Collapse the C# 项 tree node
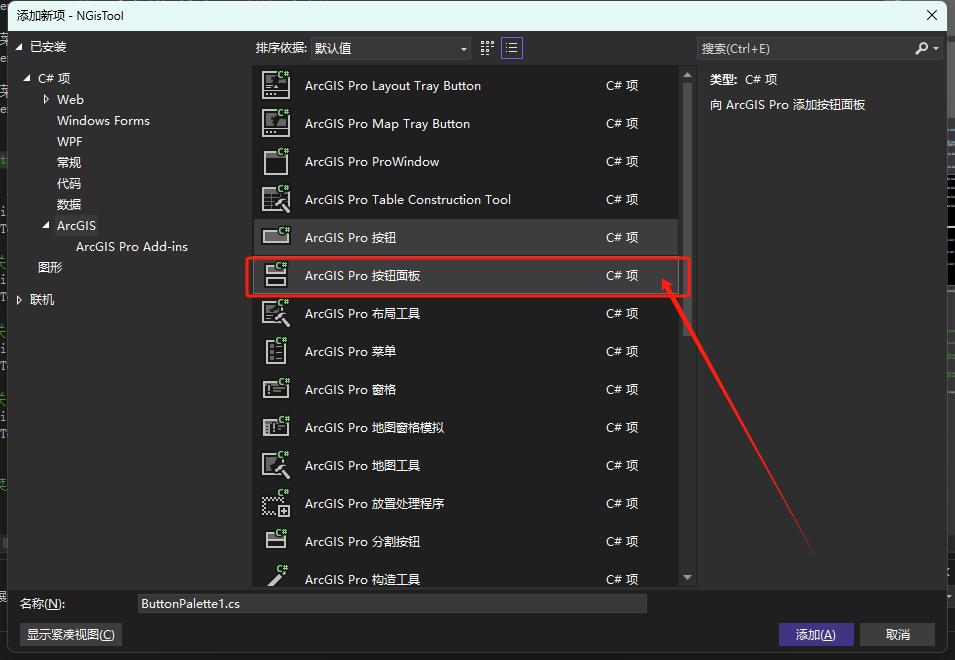This screenshot has height=660, width=955. click(27, 78)
